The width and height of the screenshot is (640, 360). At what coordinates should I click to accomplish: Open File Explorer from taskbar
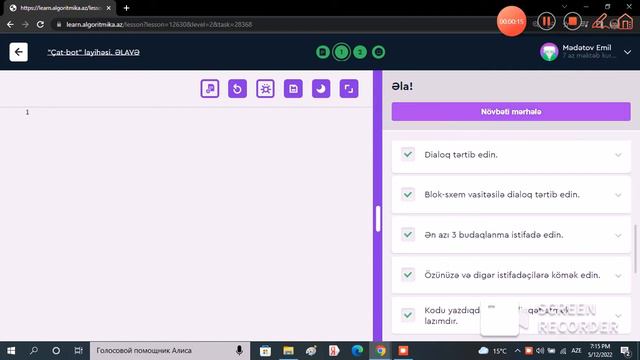288,351
